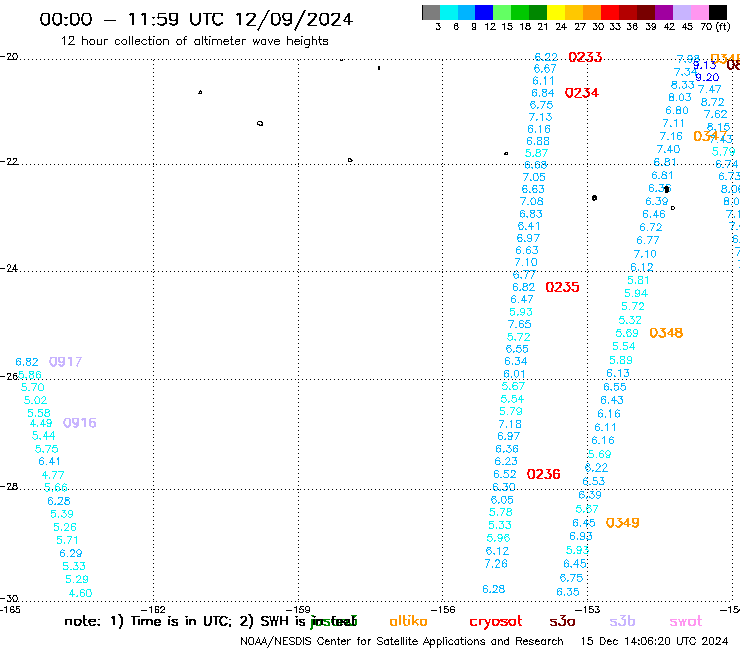Screen dimensions: 740x650
Task: Click wave height value 6.67
Action: [545, 69]
